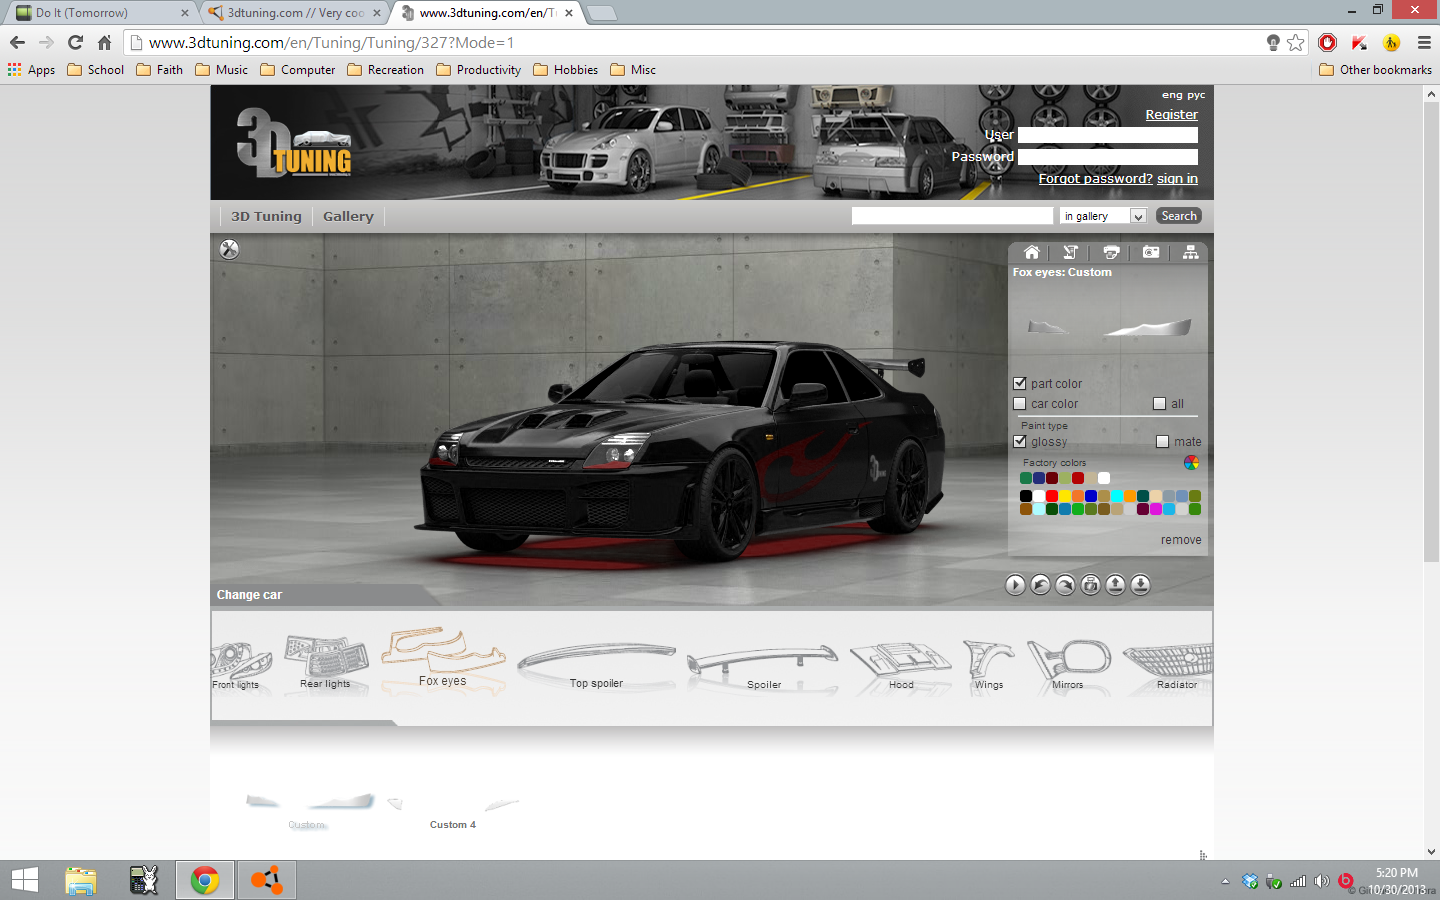Click the paint roller icon in tuning panel
1440x900 pixels.
pyautogui.click(x=1070, y=252)
